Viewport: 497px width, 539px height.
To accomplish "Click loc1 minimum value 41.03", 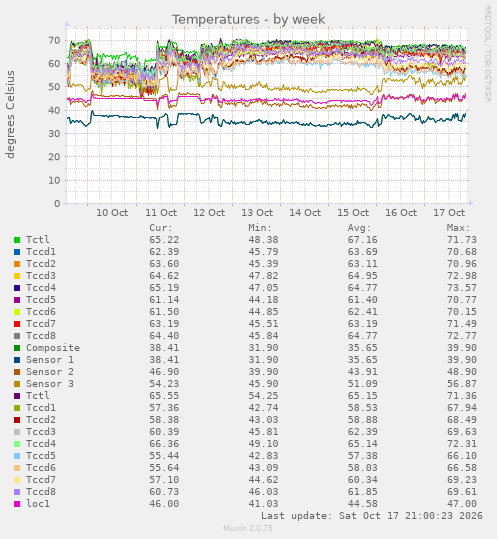I will click(264, 504).
